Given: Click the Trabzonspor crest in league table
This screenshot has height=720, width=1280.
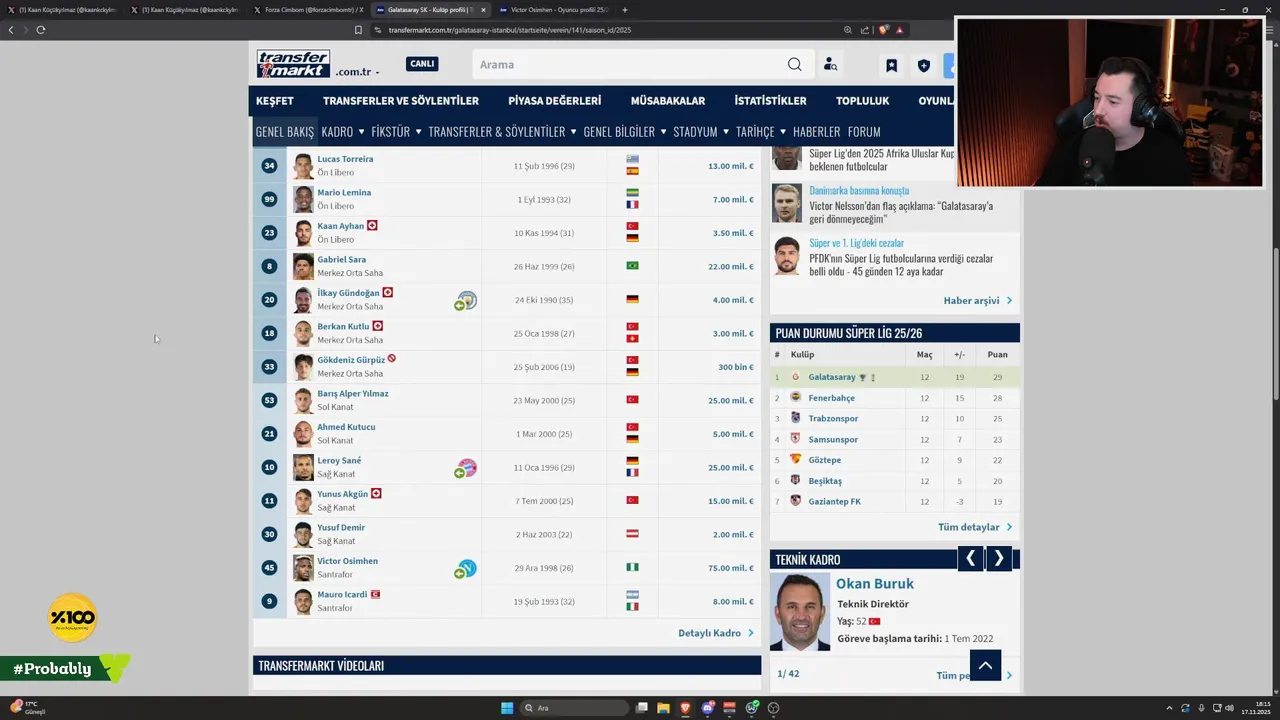Looking at the screenshot, I should [796, 418].
